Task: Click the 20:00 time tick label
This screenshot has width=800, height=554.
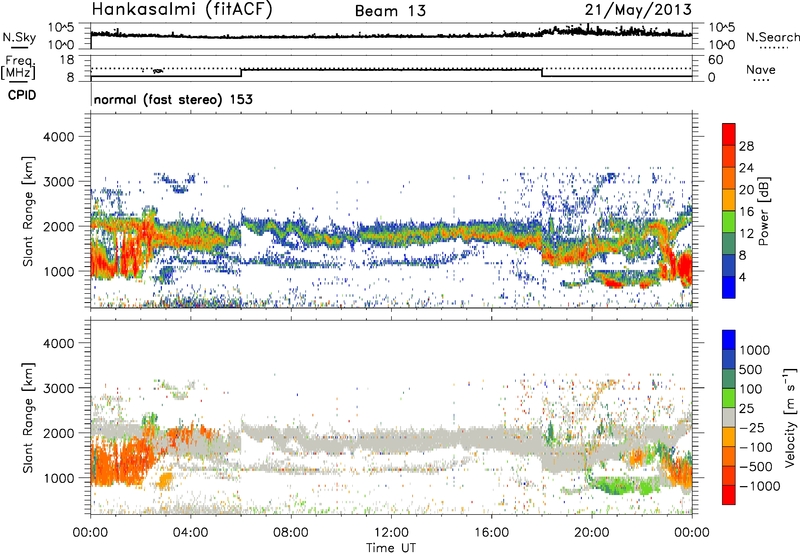Action: point(592,533)
